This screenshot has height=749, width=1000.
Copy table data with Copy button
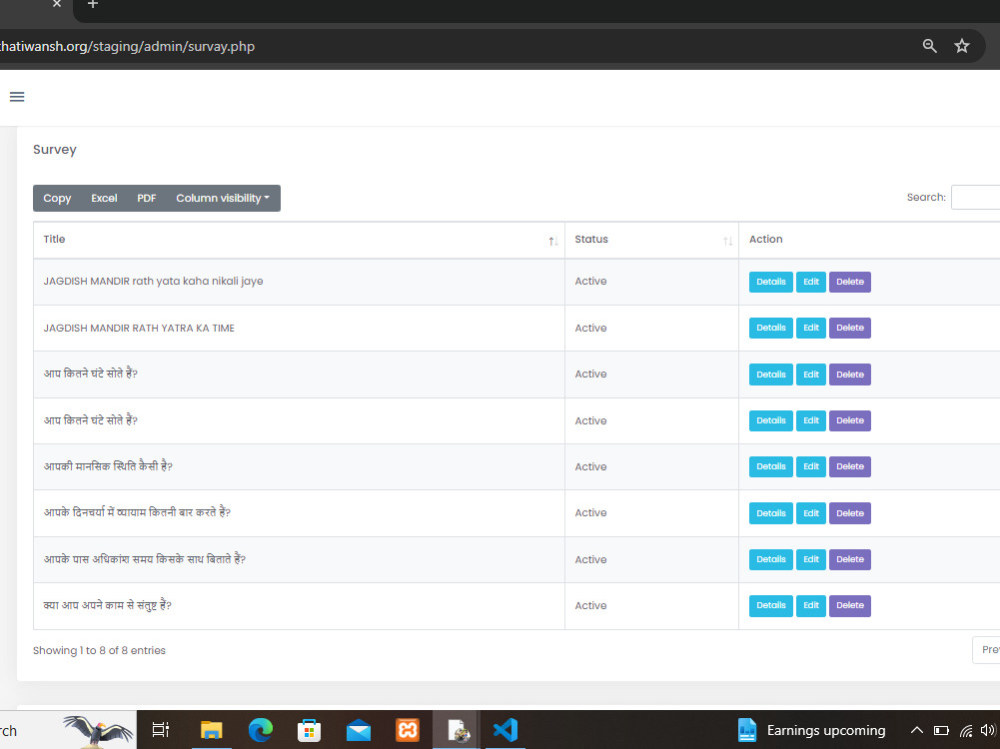point(57,198)
